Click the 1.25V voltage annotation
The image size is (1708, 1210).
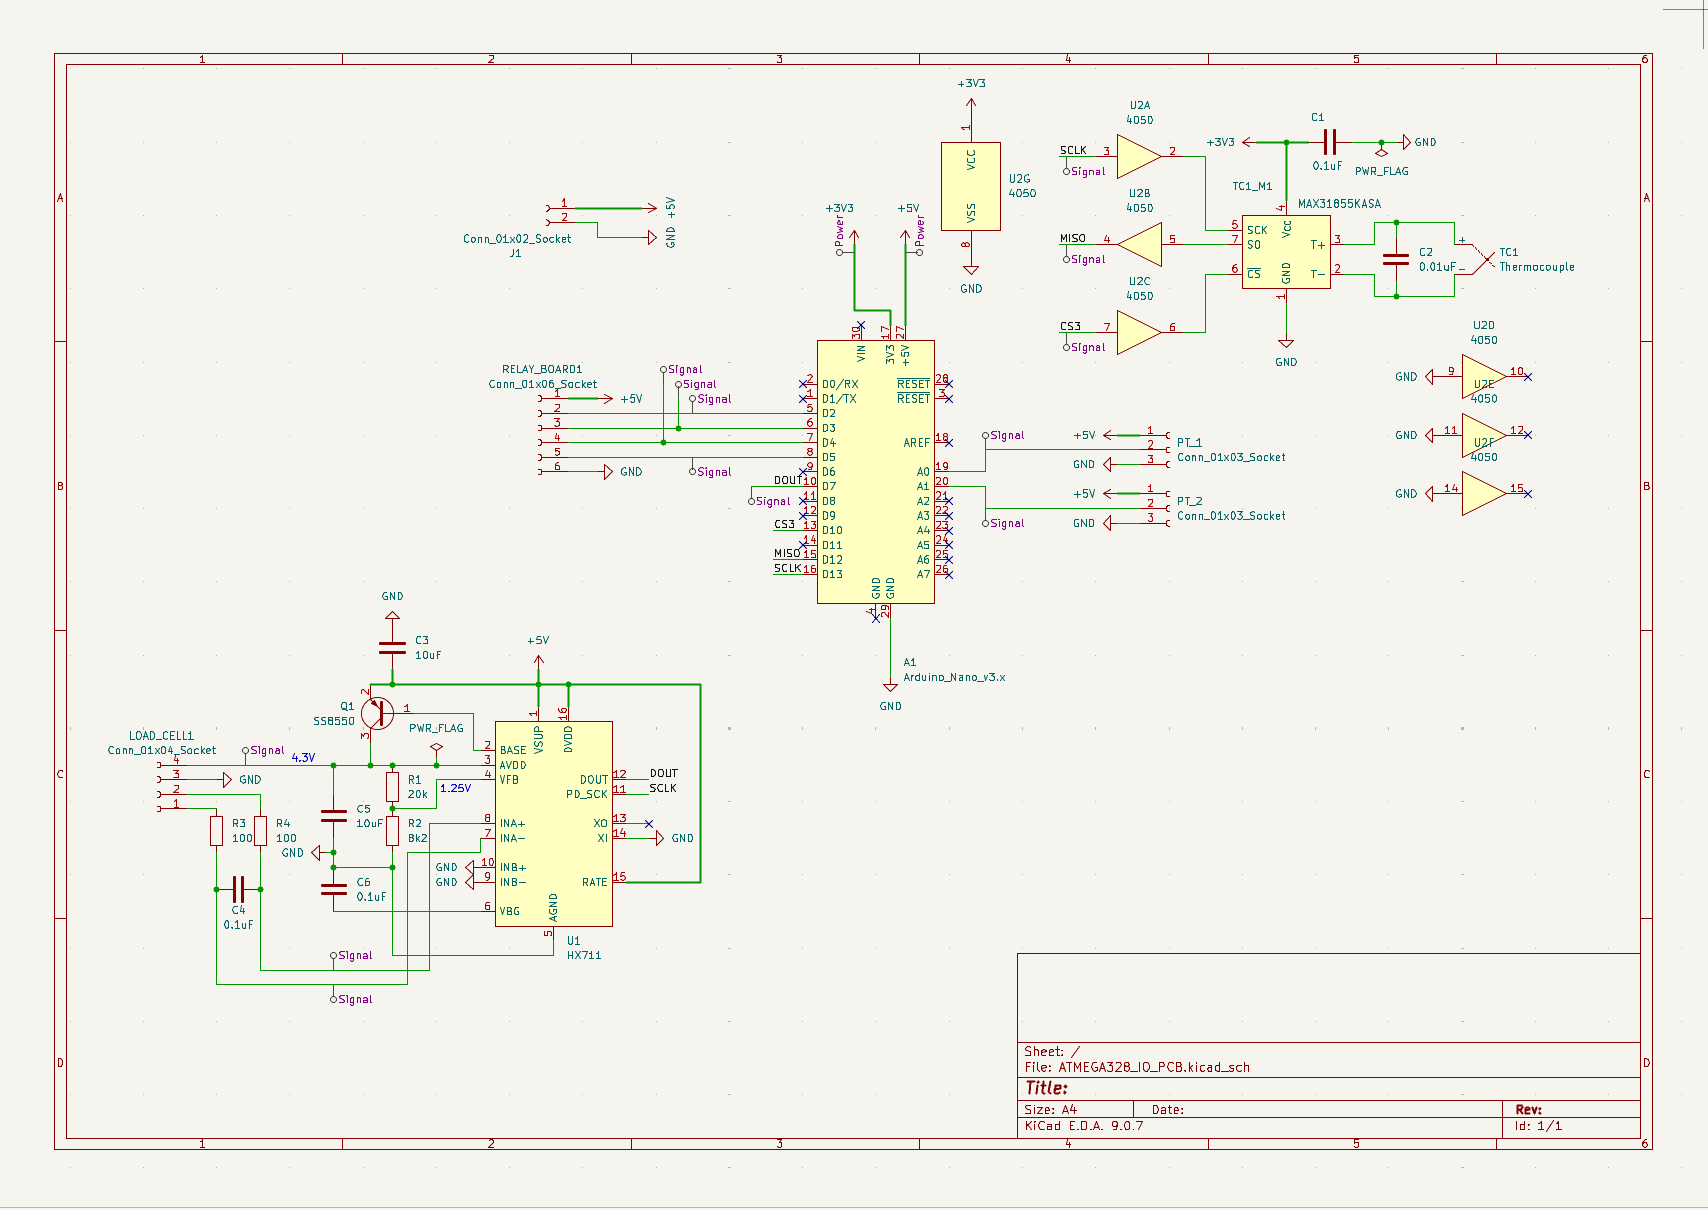point(455,788)
